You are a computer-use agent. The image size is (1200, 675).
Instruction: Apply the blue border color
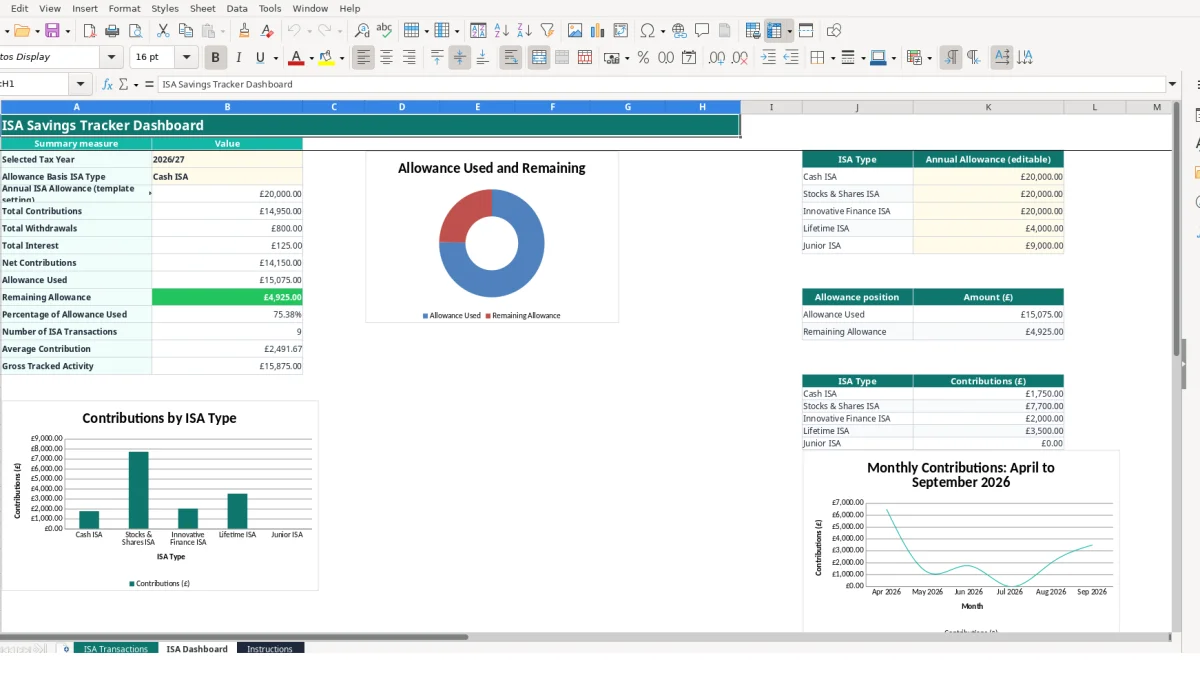(x=877, y=58)
